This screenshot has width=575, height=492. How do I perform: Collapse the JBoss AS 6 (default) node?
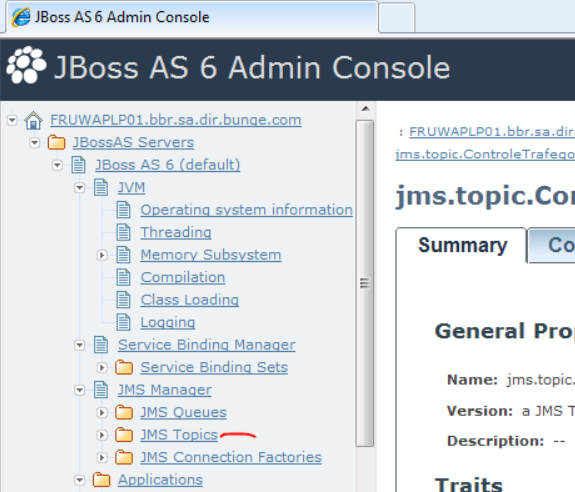click(57, 165)
